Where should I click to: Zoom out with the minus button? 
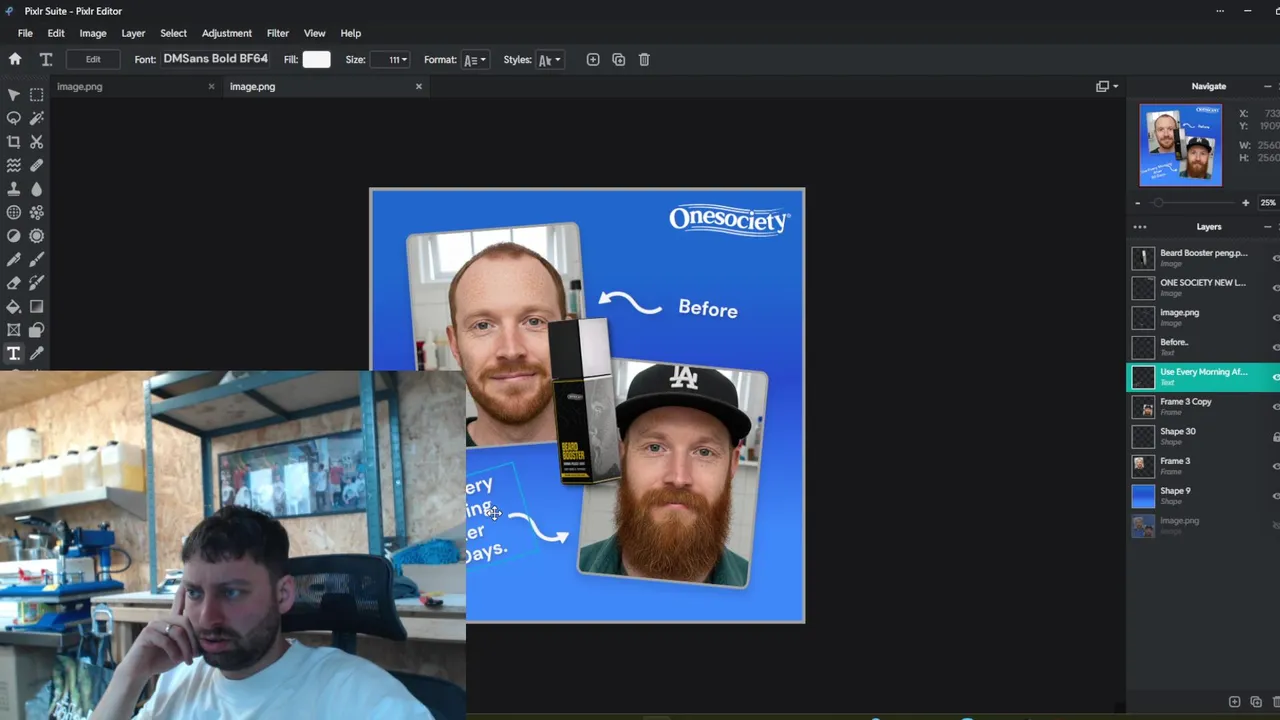pyautogui.click(x=1137, y=203)
